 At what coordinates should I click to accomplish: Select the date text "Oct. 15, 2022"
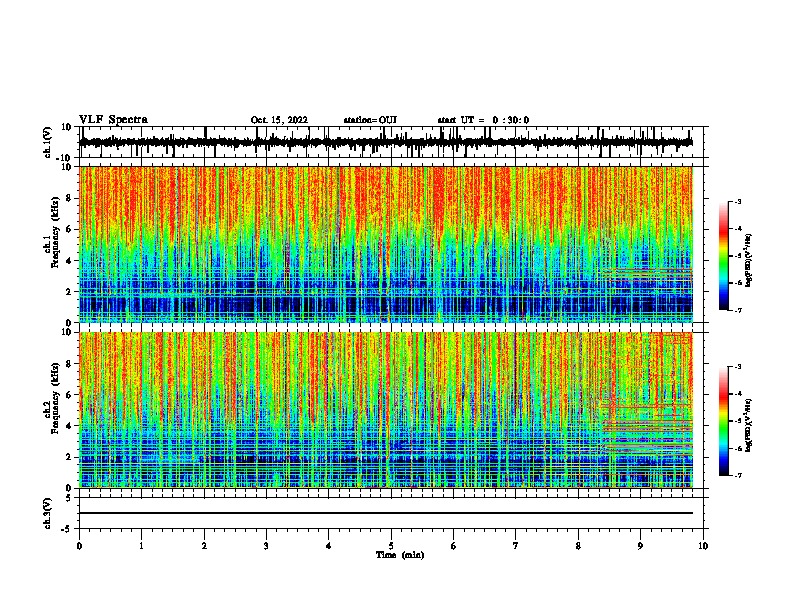(x=279, y=120)
